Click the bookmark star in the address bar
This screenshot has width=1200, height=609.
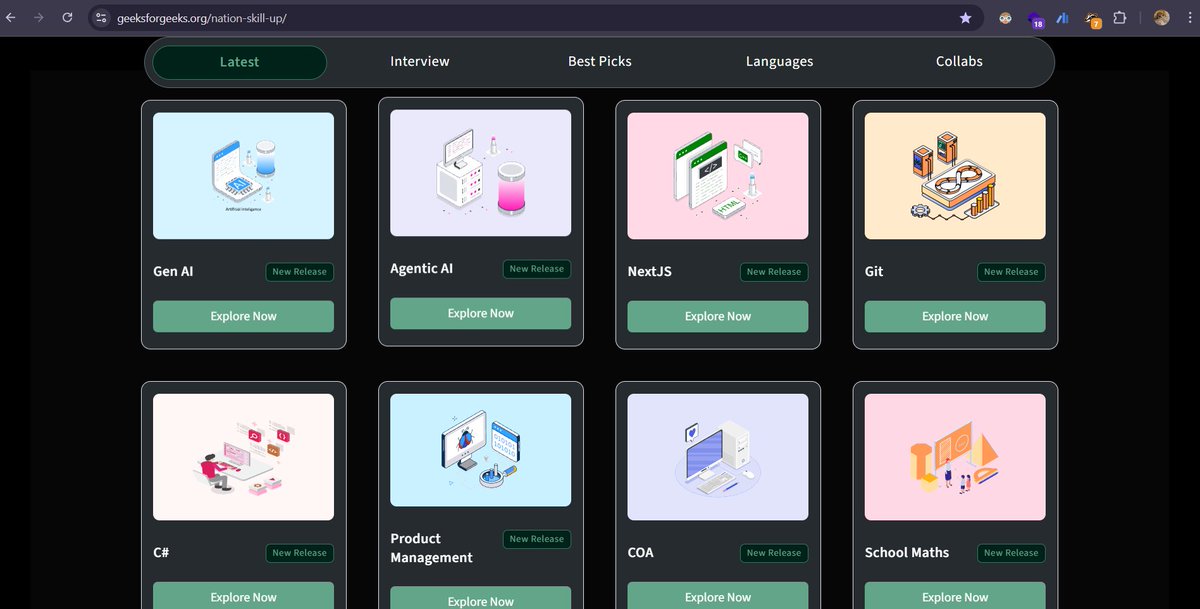(965, 18)
